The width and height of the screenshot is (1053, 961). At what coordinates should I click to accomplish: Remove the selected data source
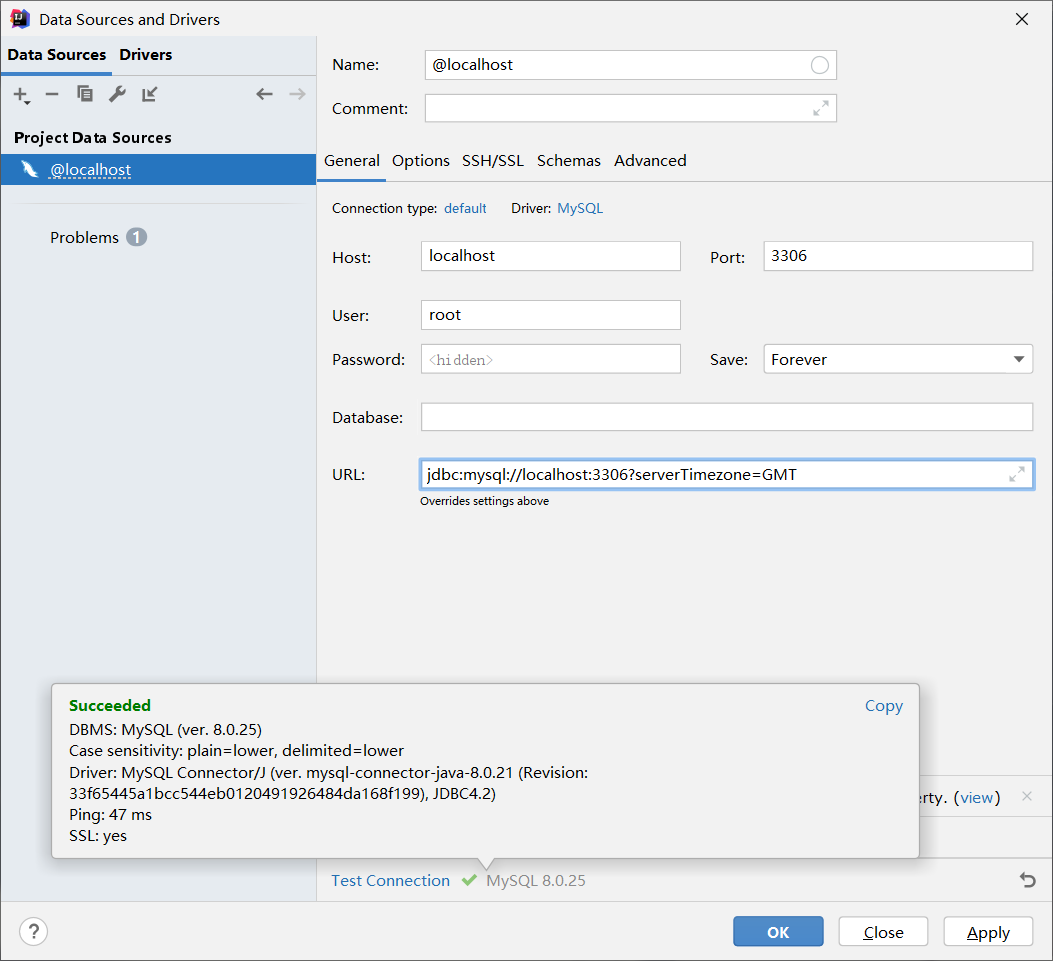[x=52, y=94]
